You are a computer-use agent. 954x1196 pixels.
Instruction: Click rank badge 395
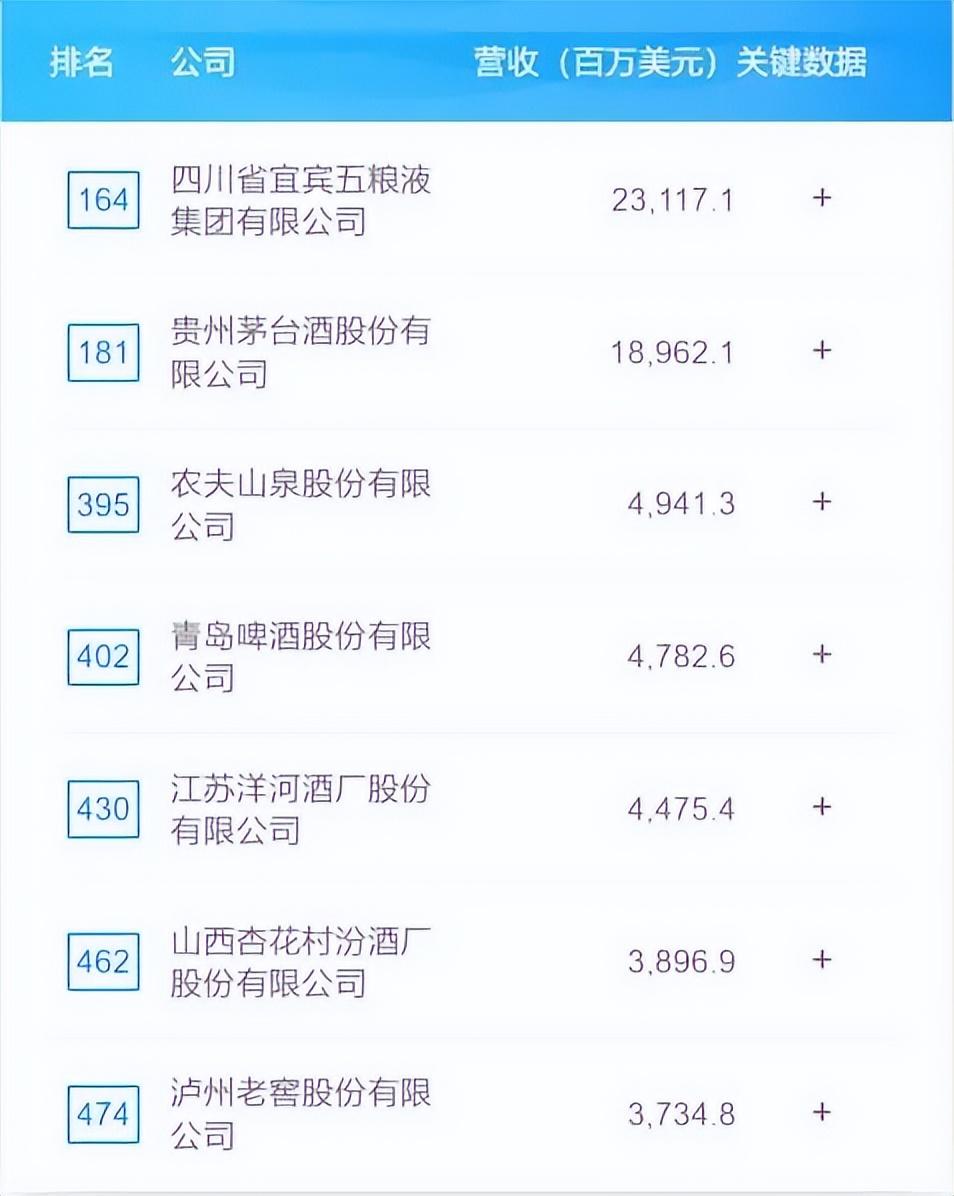(103, 504)
